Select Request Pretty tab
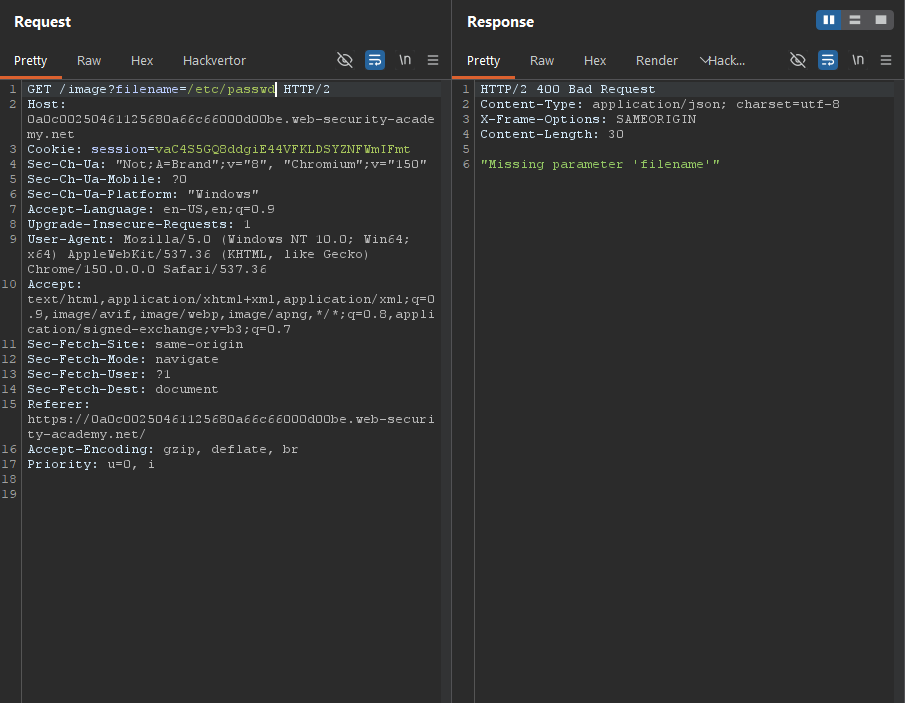The width and height of the screenshot is (905, 703). [31, 61]
